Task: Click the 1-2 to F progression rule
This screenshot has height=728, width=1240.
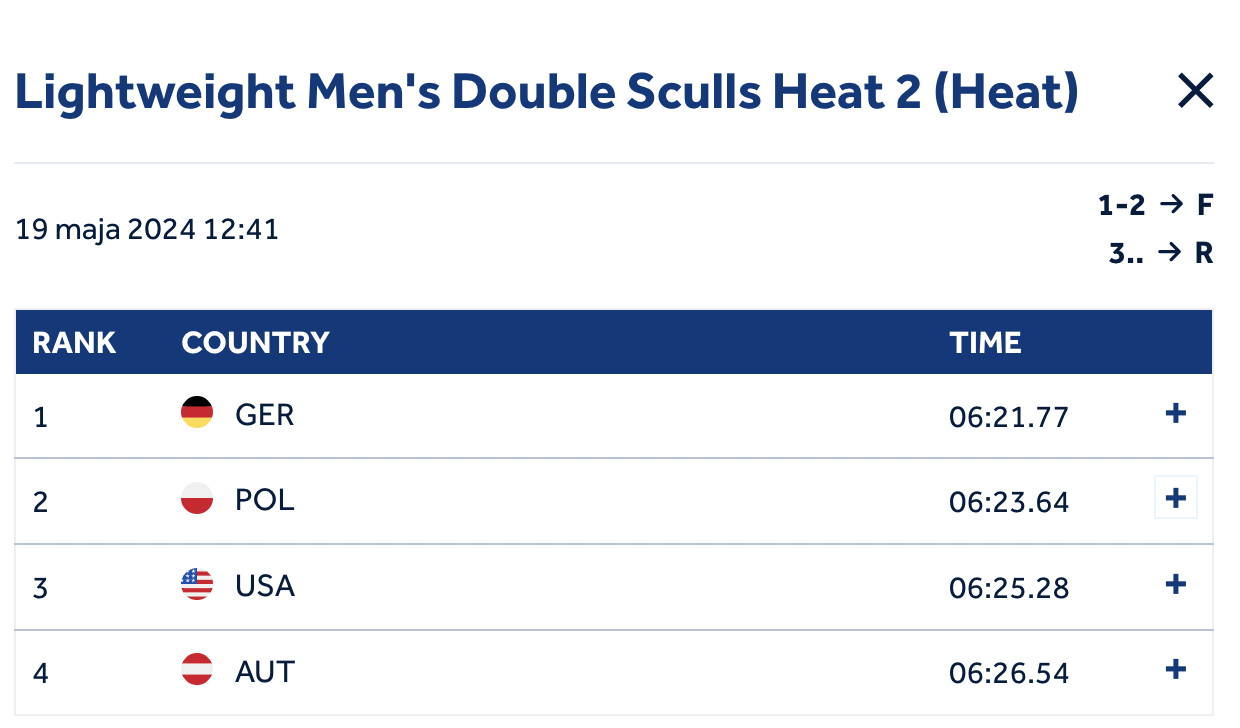Action: 1155,206
